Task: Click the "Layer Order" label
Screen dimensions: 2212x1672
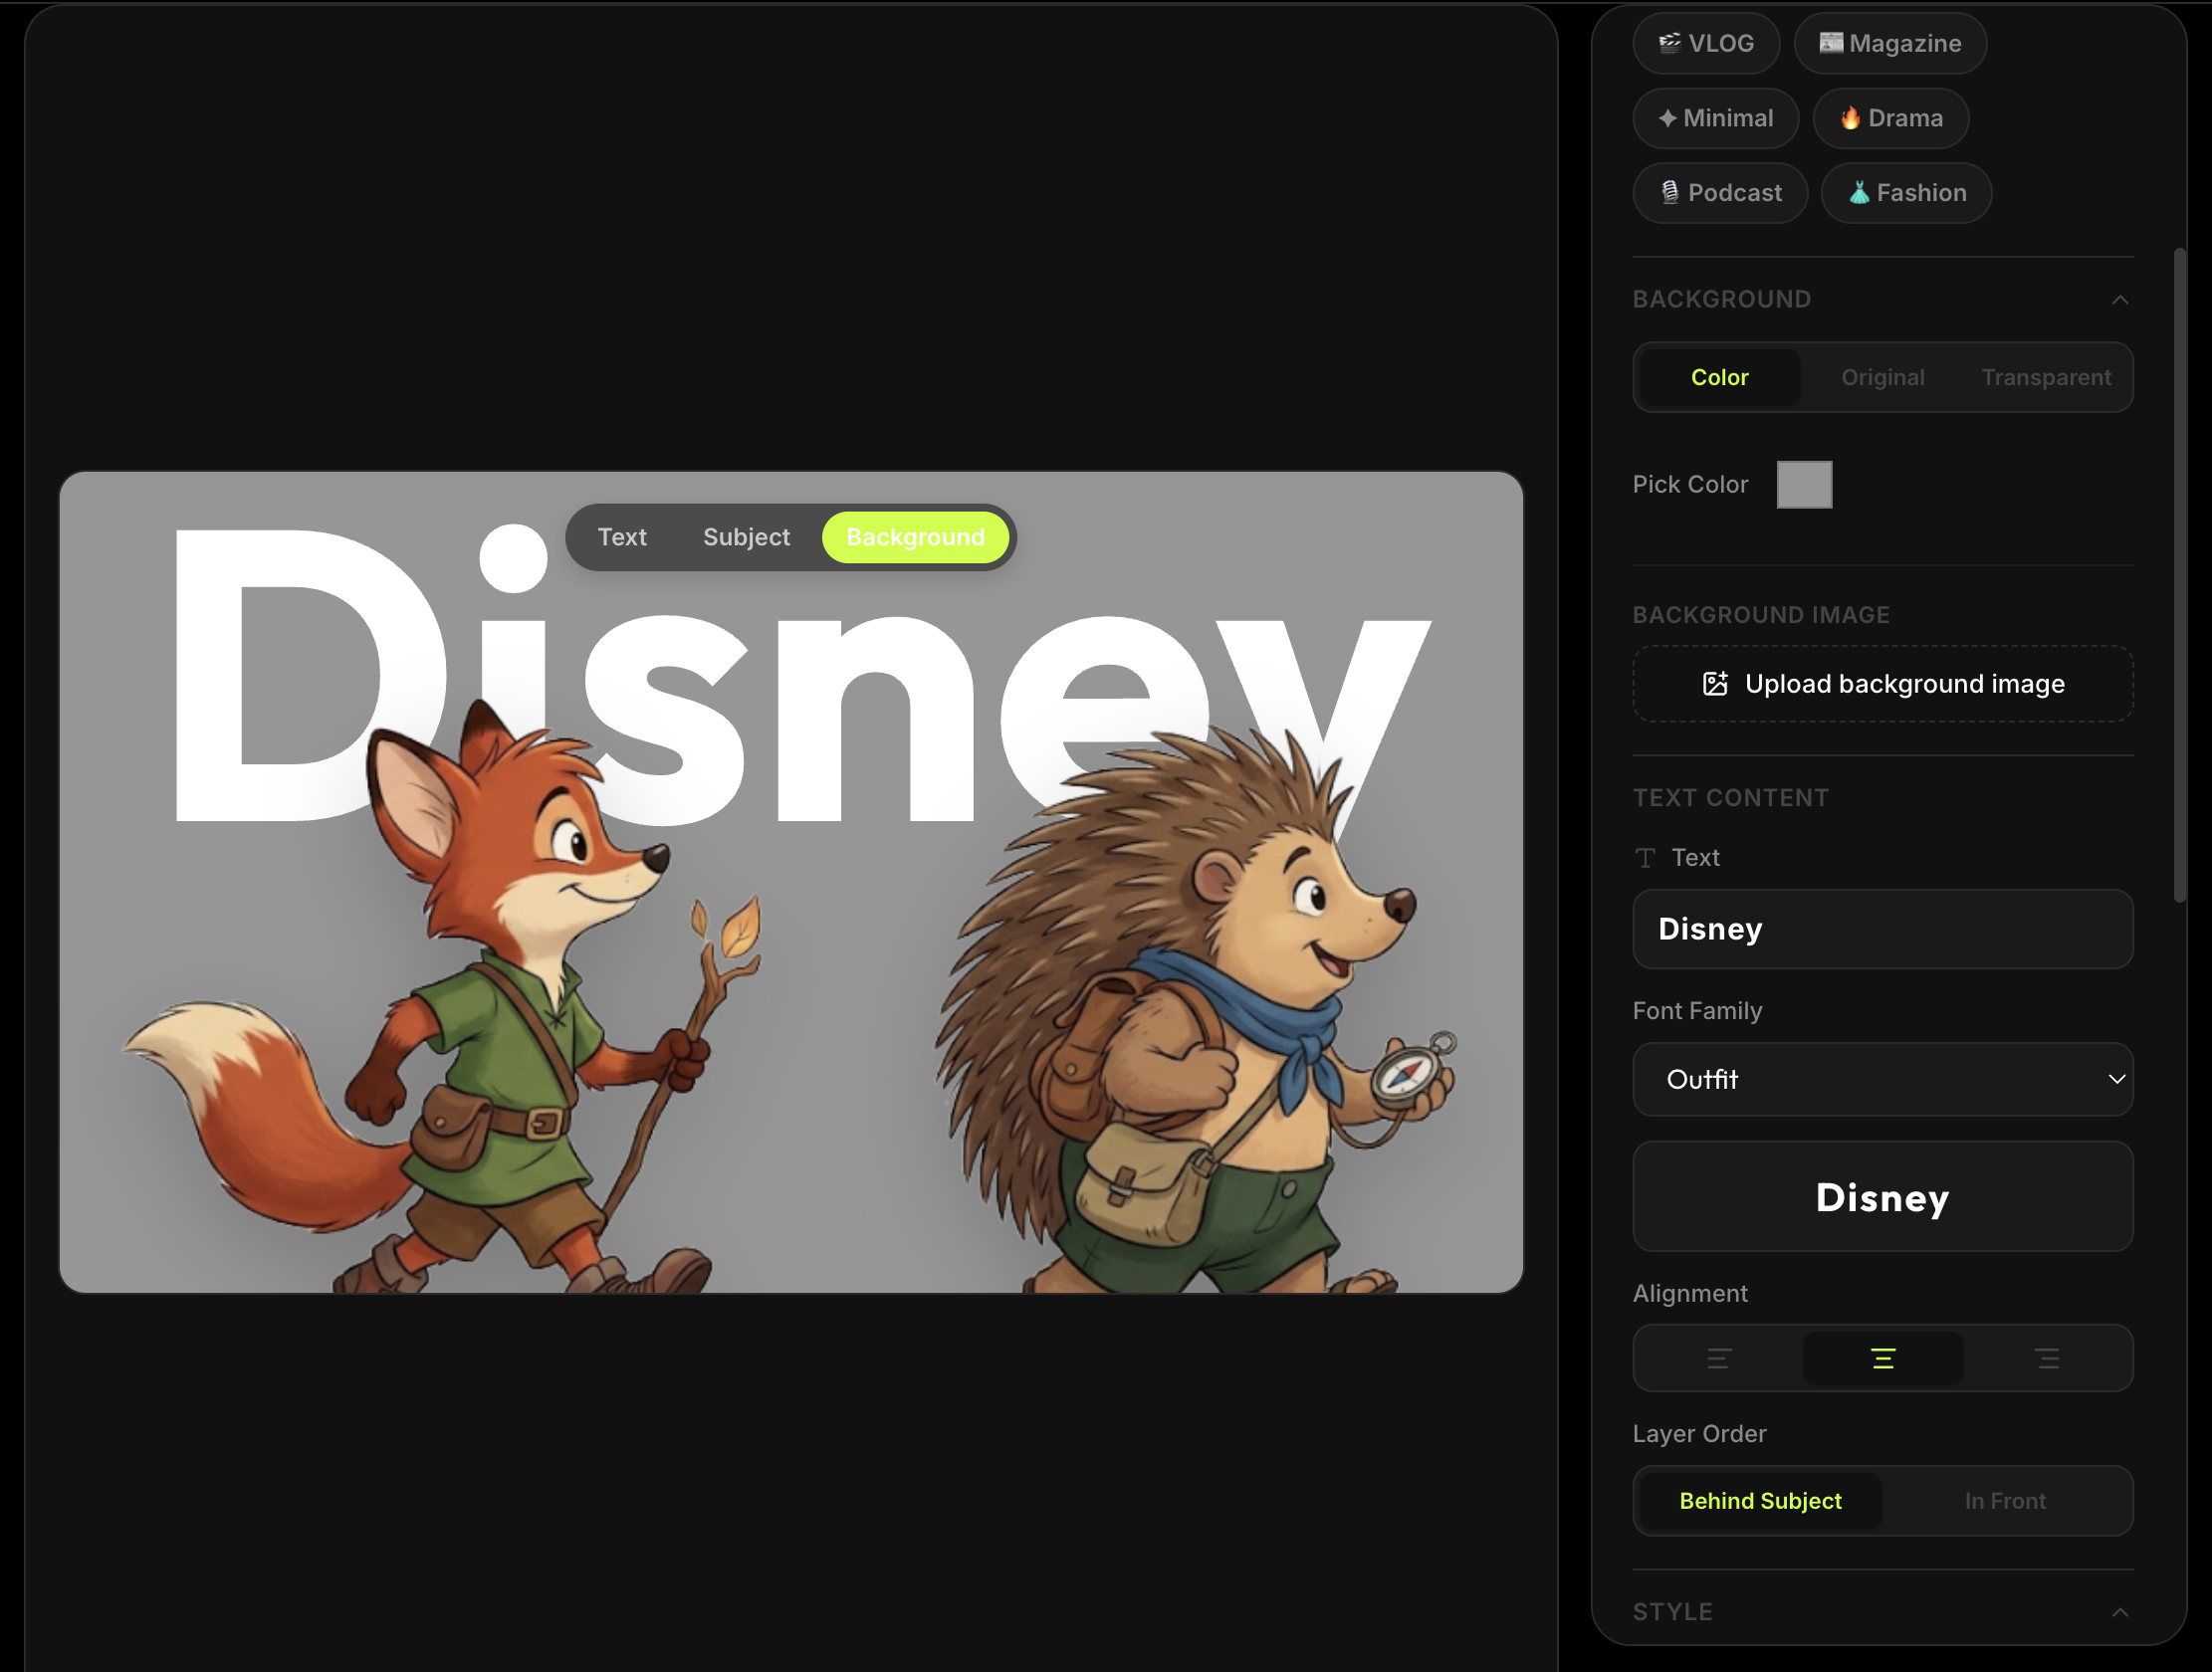Action: tap(1699, 1434)
